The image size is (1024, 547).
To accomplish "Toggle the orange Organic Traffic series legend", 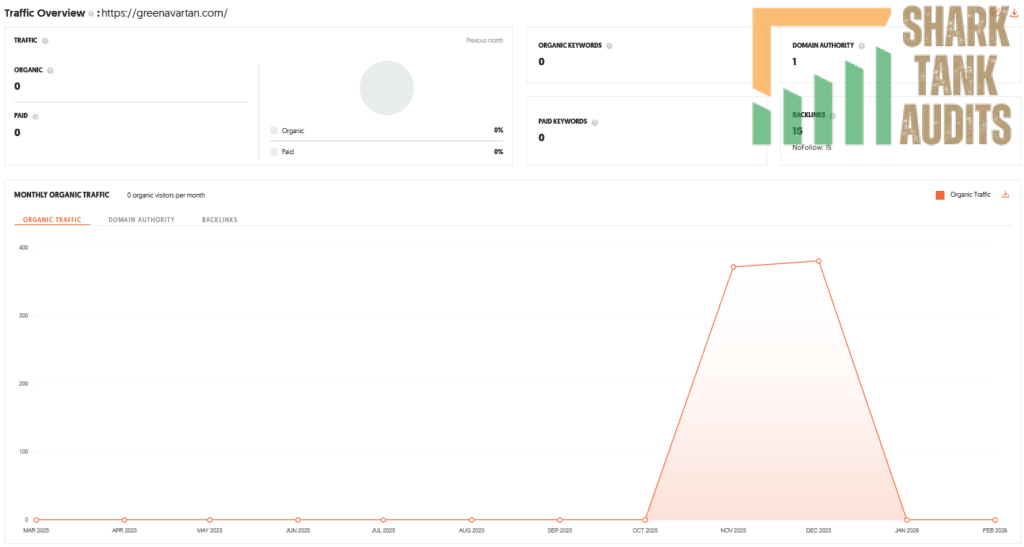I will [x=940, y=195].
